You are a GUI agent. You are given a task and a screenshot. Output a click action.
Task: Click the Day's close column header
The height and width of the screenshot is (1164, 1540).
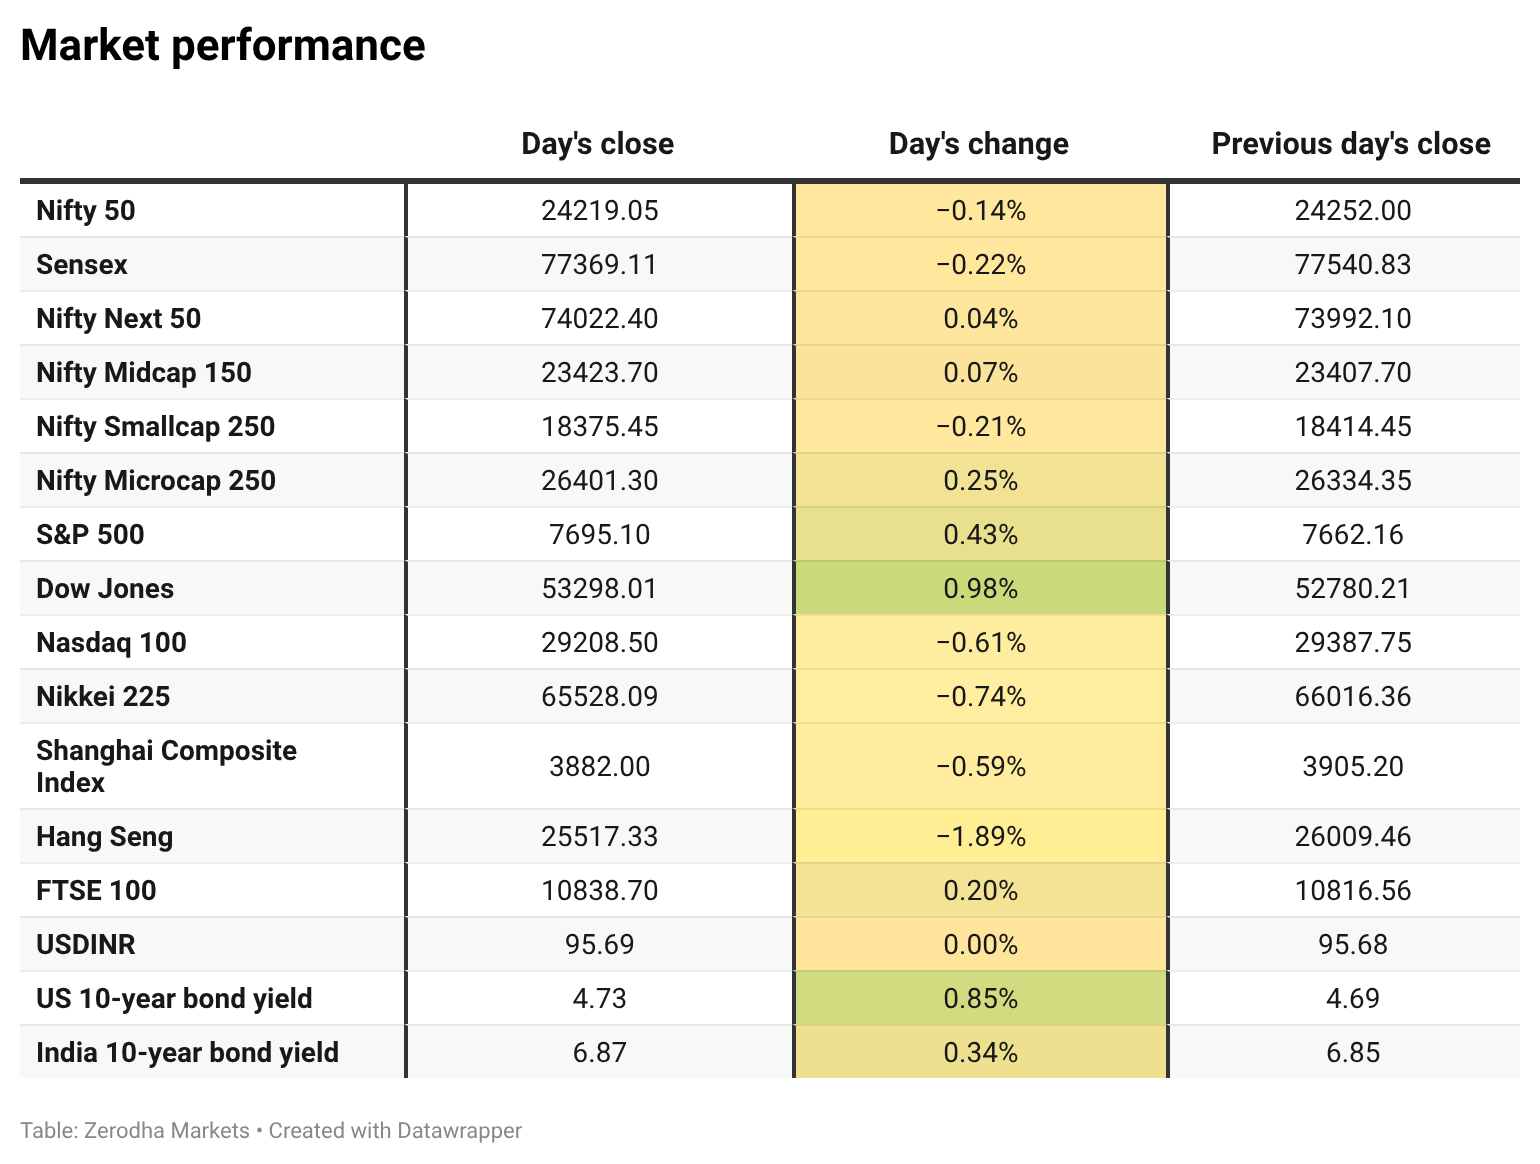598,144
